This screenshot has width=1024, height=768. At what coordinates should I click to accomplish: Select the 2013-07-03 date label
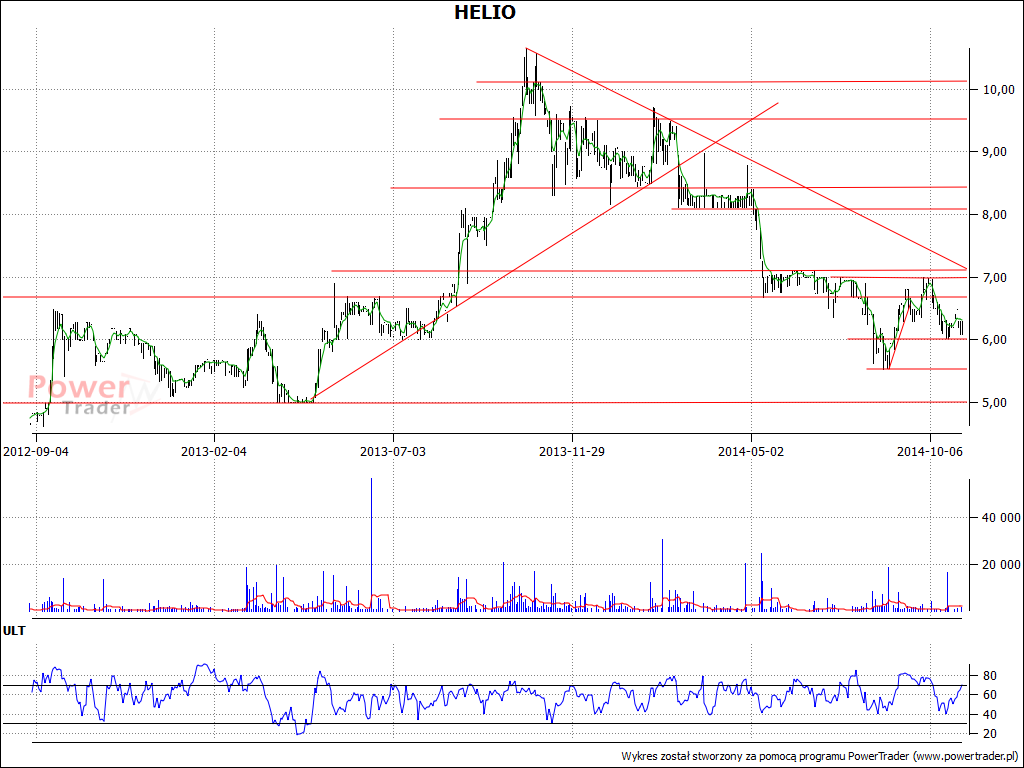click(393, 451)
